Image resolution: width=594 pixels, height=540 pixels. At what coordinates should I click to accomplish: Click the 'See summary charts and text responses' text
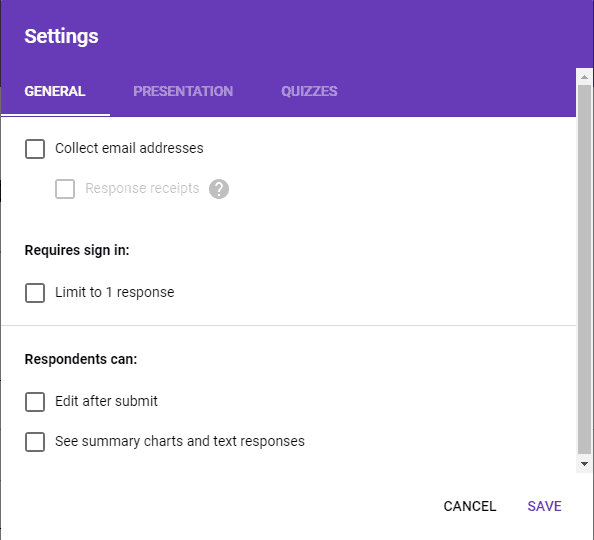click(180, 441)
